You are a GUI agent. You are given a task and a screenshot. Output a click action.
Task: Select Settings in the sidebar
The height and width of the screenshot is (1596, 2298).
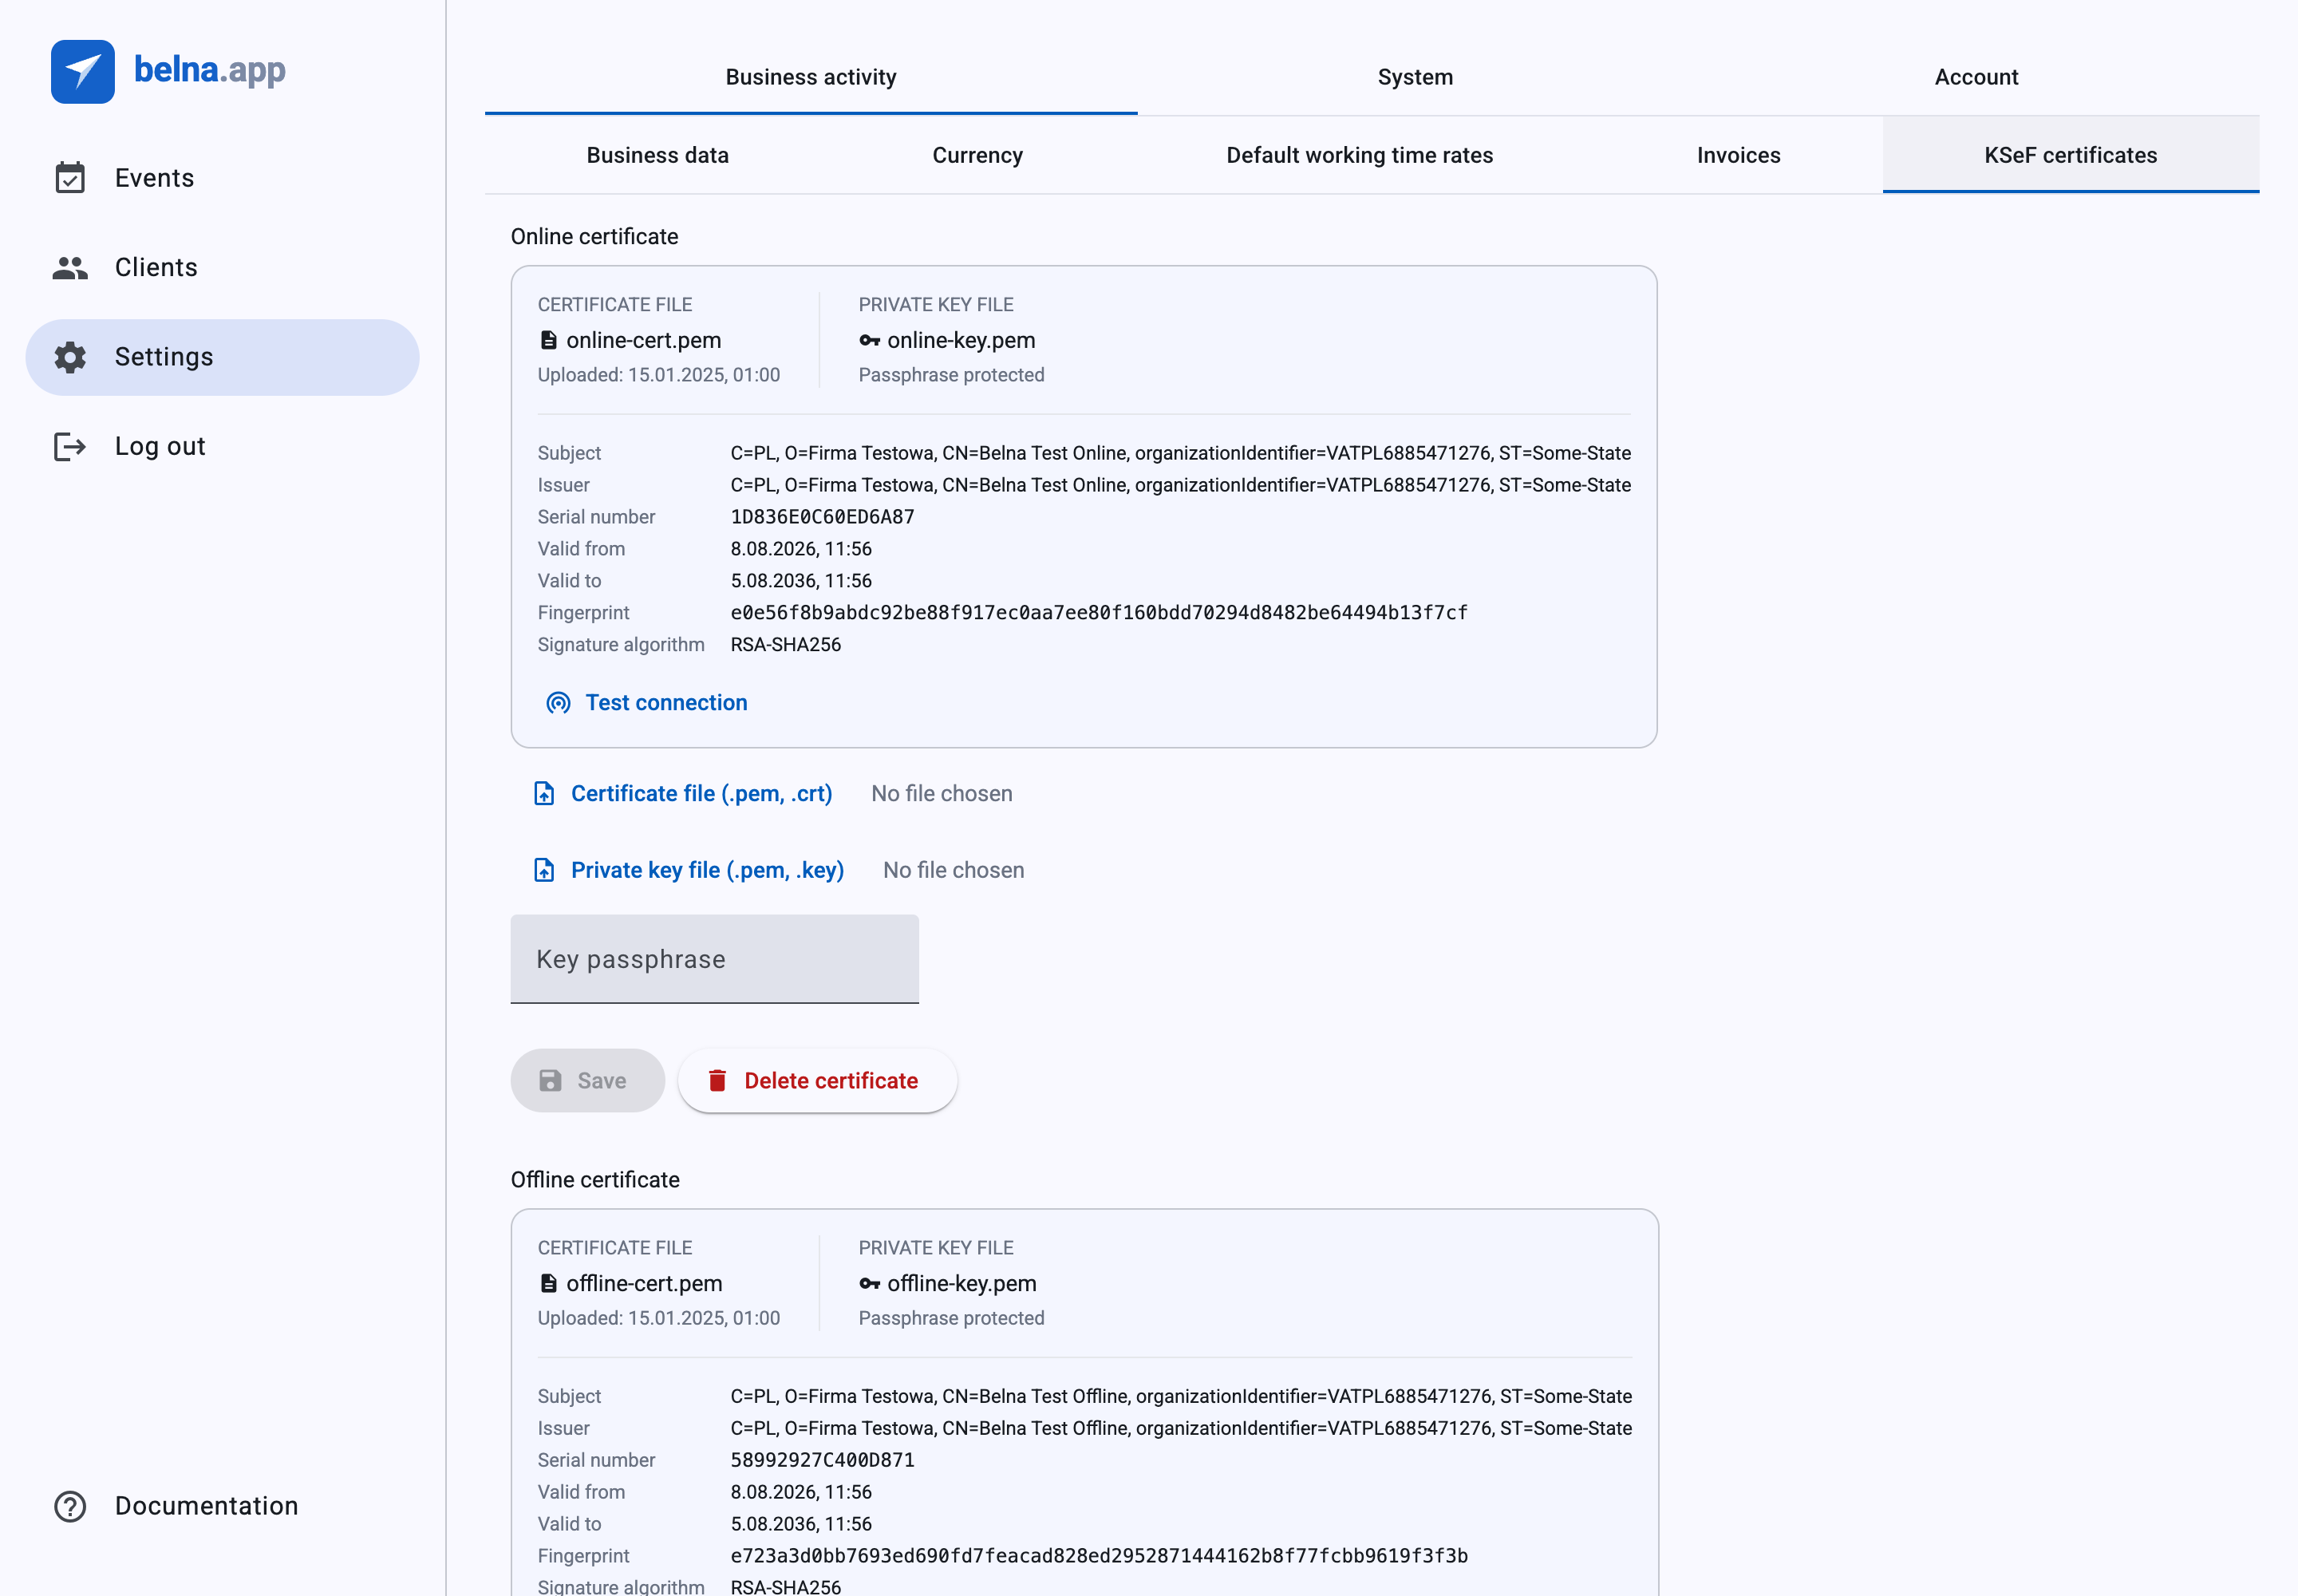click(x=222, y=357)
